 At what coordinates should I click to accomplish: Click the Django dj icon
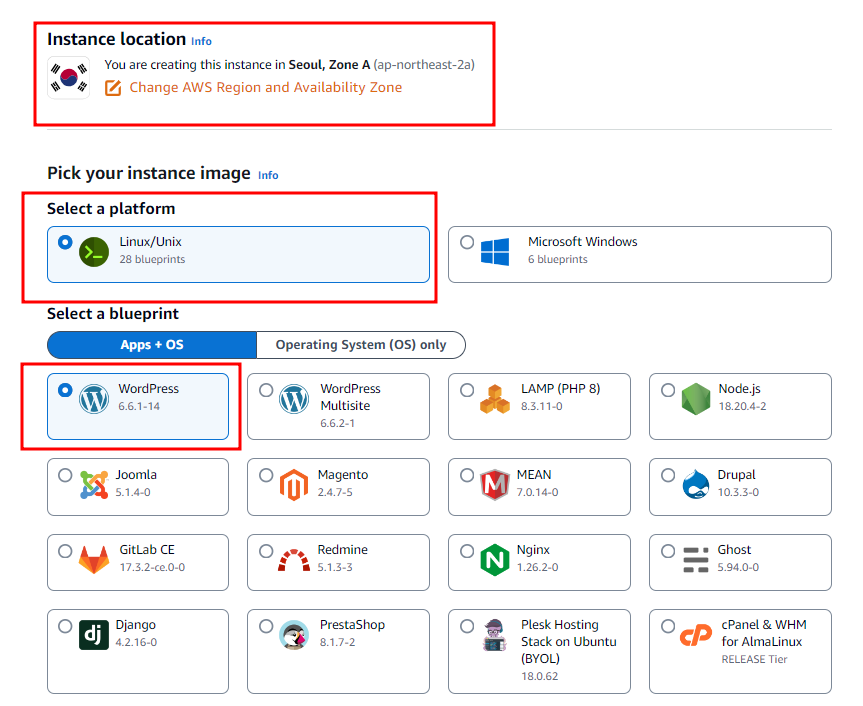[x=94, y=634]
